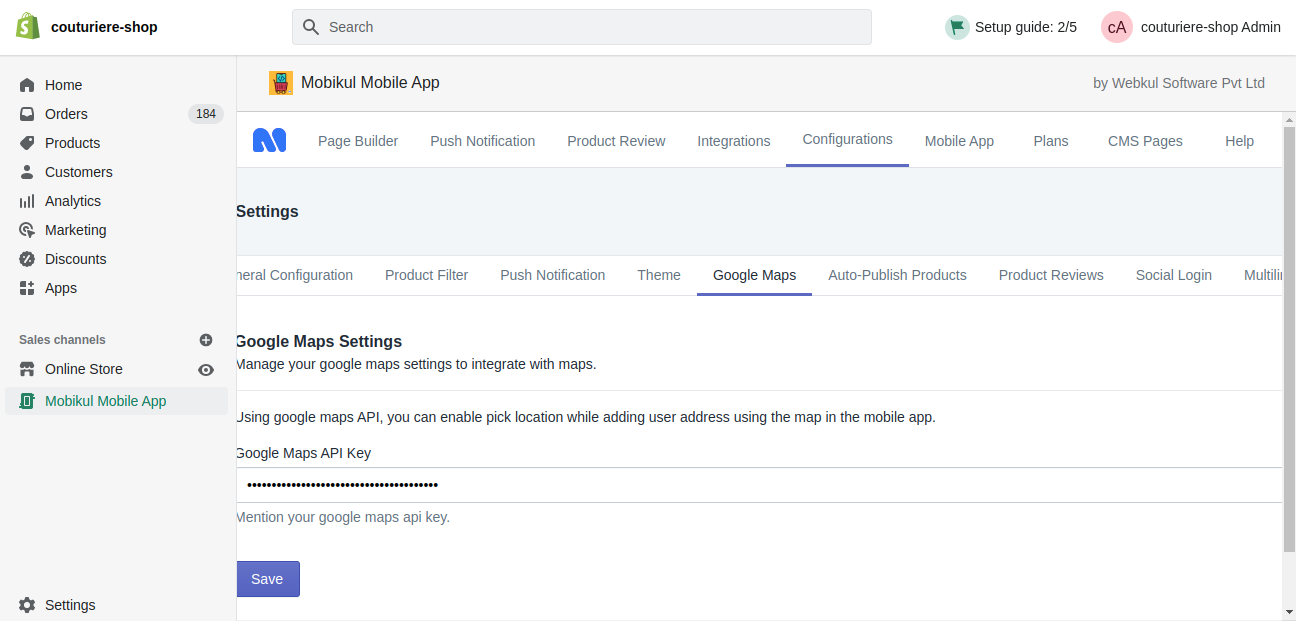The height and width of the screenshot is (621, 1296).
Task: Open the Auto-Publish Products tab
Action: [897, 275]
